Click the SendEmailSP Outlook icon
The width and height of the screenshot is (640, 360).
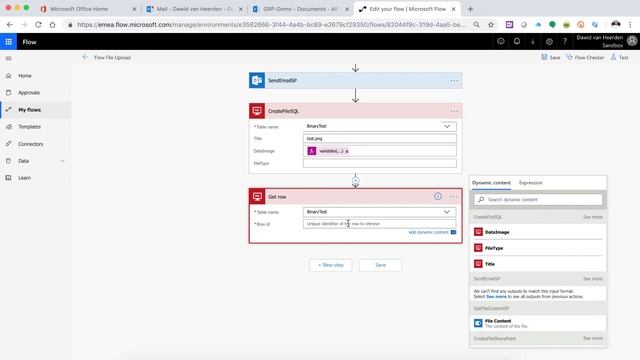click(x=257, y=80)
